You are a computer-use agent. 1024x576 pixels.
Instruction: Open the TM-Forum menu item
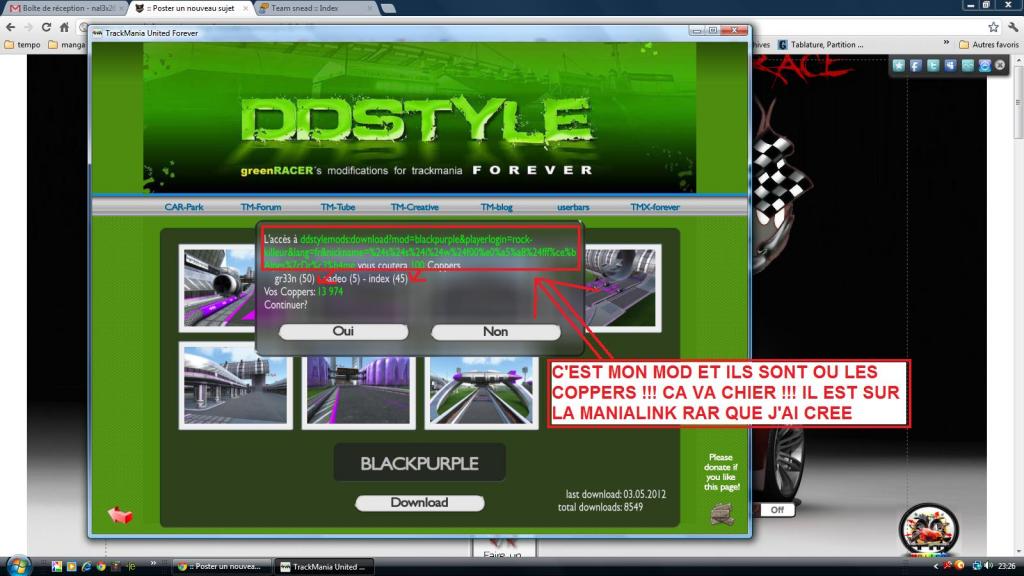pos(261,207)
